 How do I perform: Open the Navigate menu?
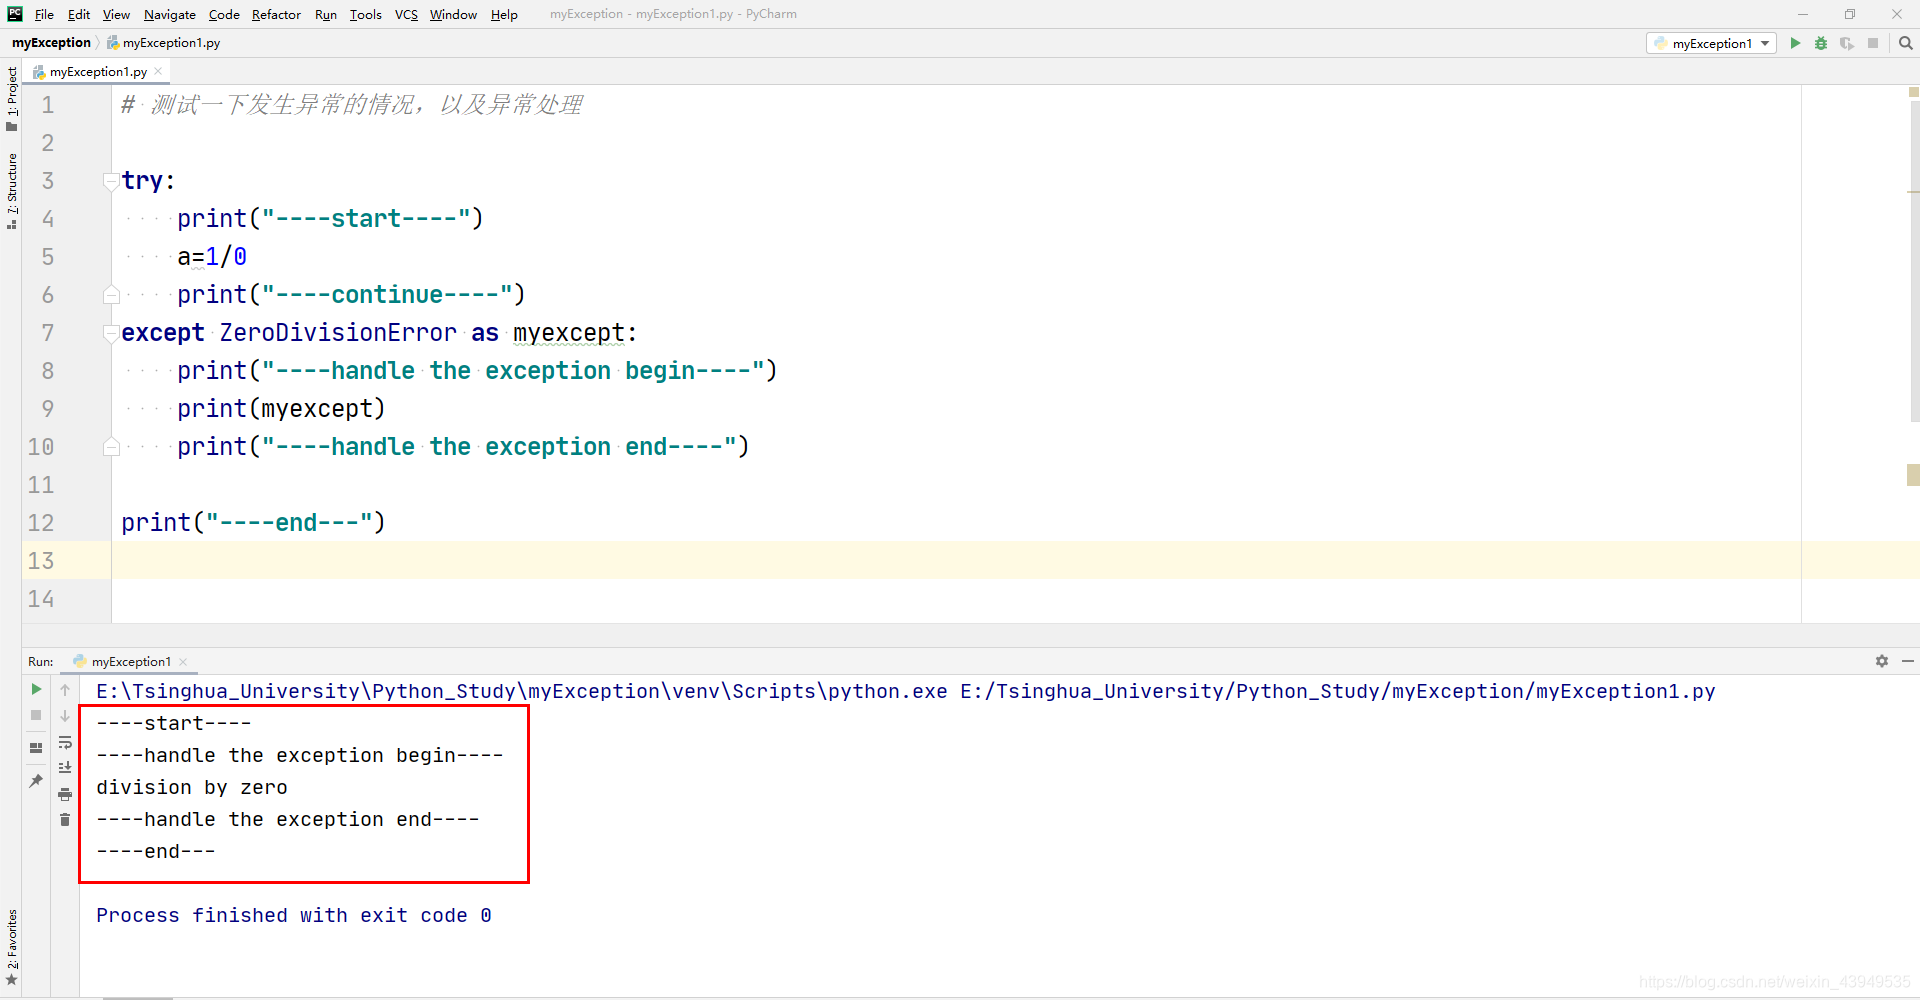click(170, 14)
